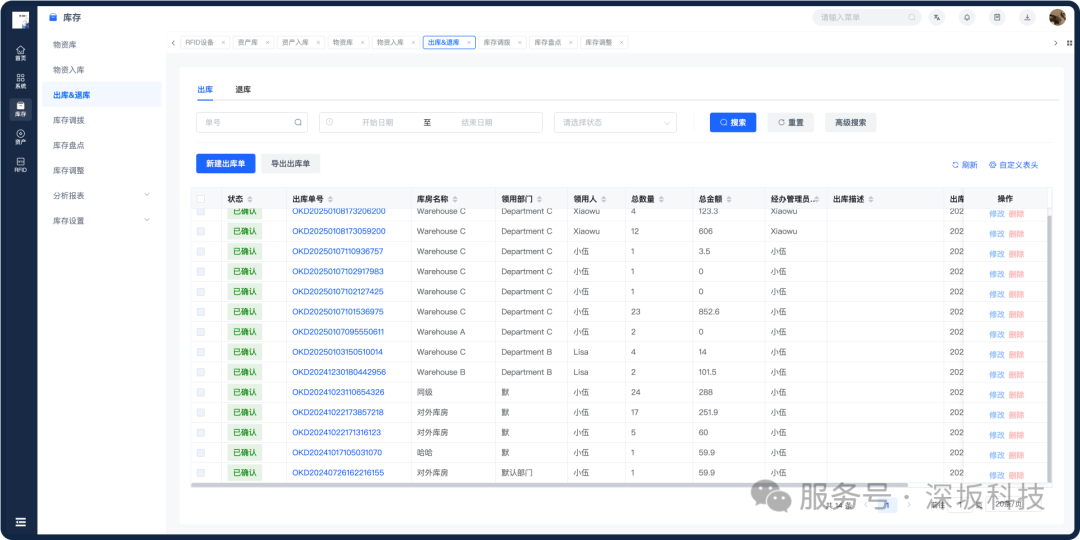The width and height of the screenshot is (1080, 540).
Task: Open the 资产 assets module icon
Action: 21,137
